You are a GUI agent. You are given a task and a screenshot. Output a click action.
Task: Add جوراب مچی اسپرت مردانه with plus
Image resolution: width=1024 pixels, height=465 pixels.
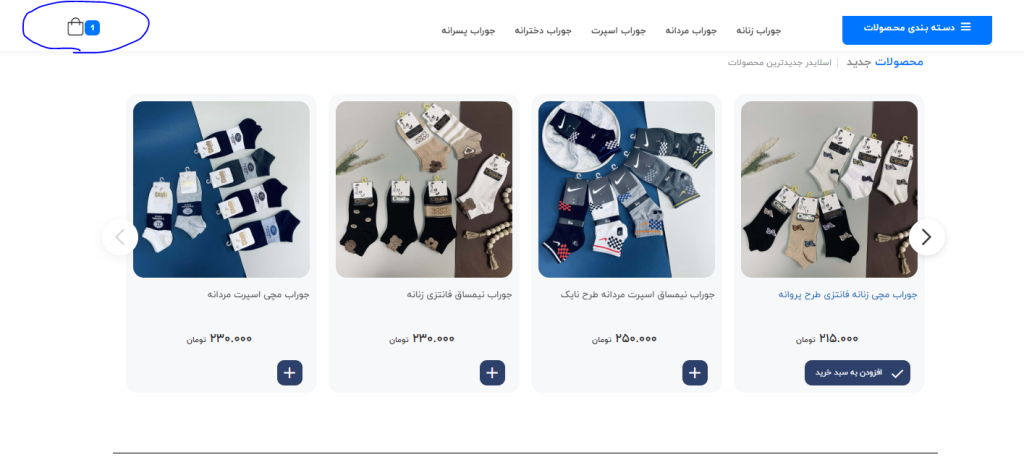(289, 373)
